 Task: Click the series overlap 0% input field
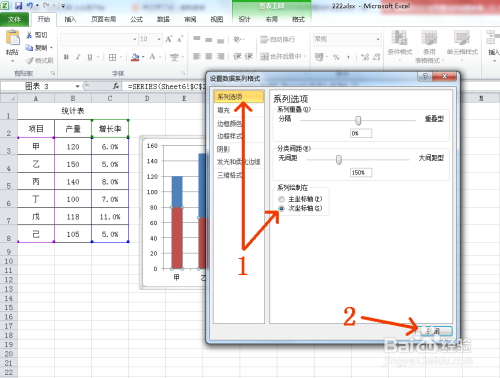[361, 133]
